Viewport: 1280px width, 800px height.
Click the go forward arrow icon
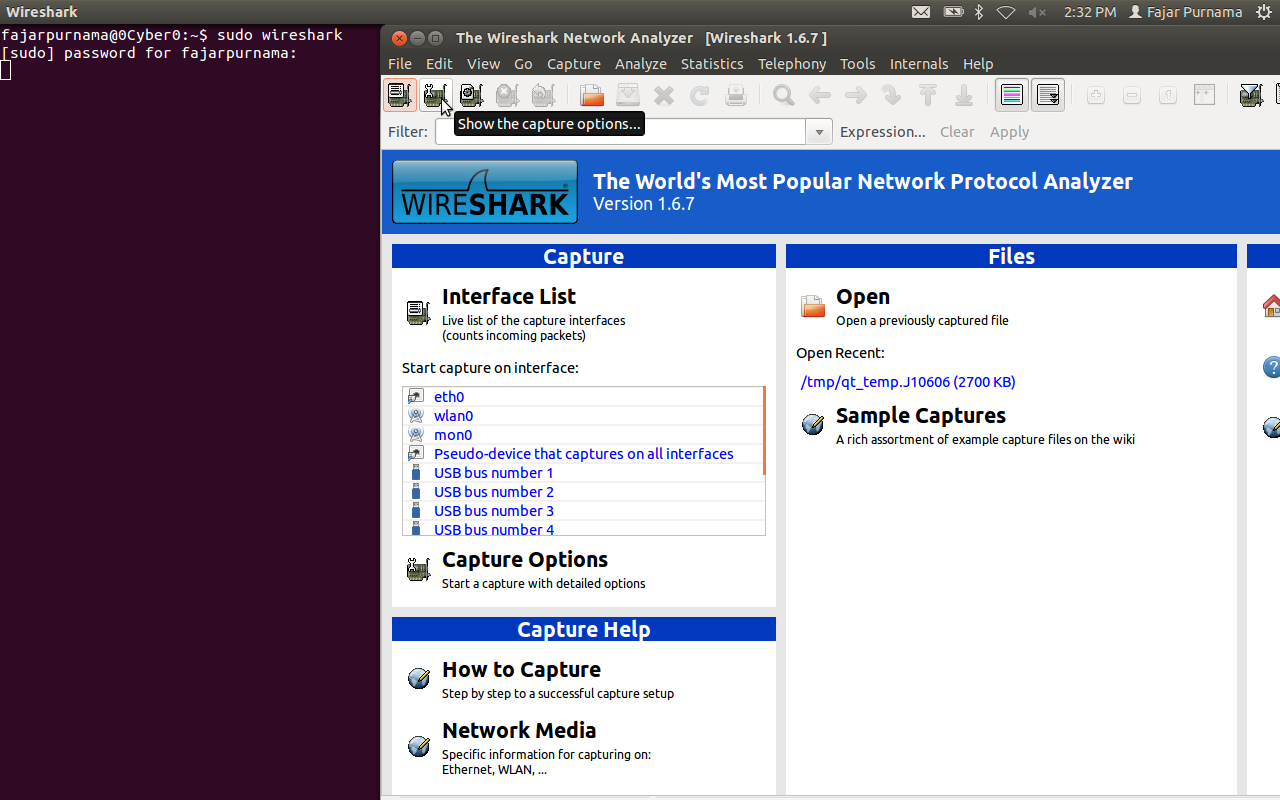tap(856, 95)
